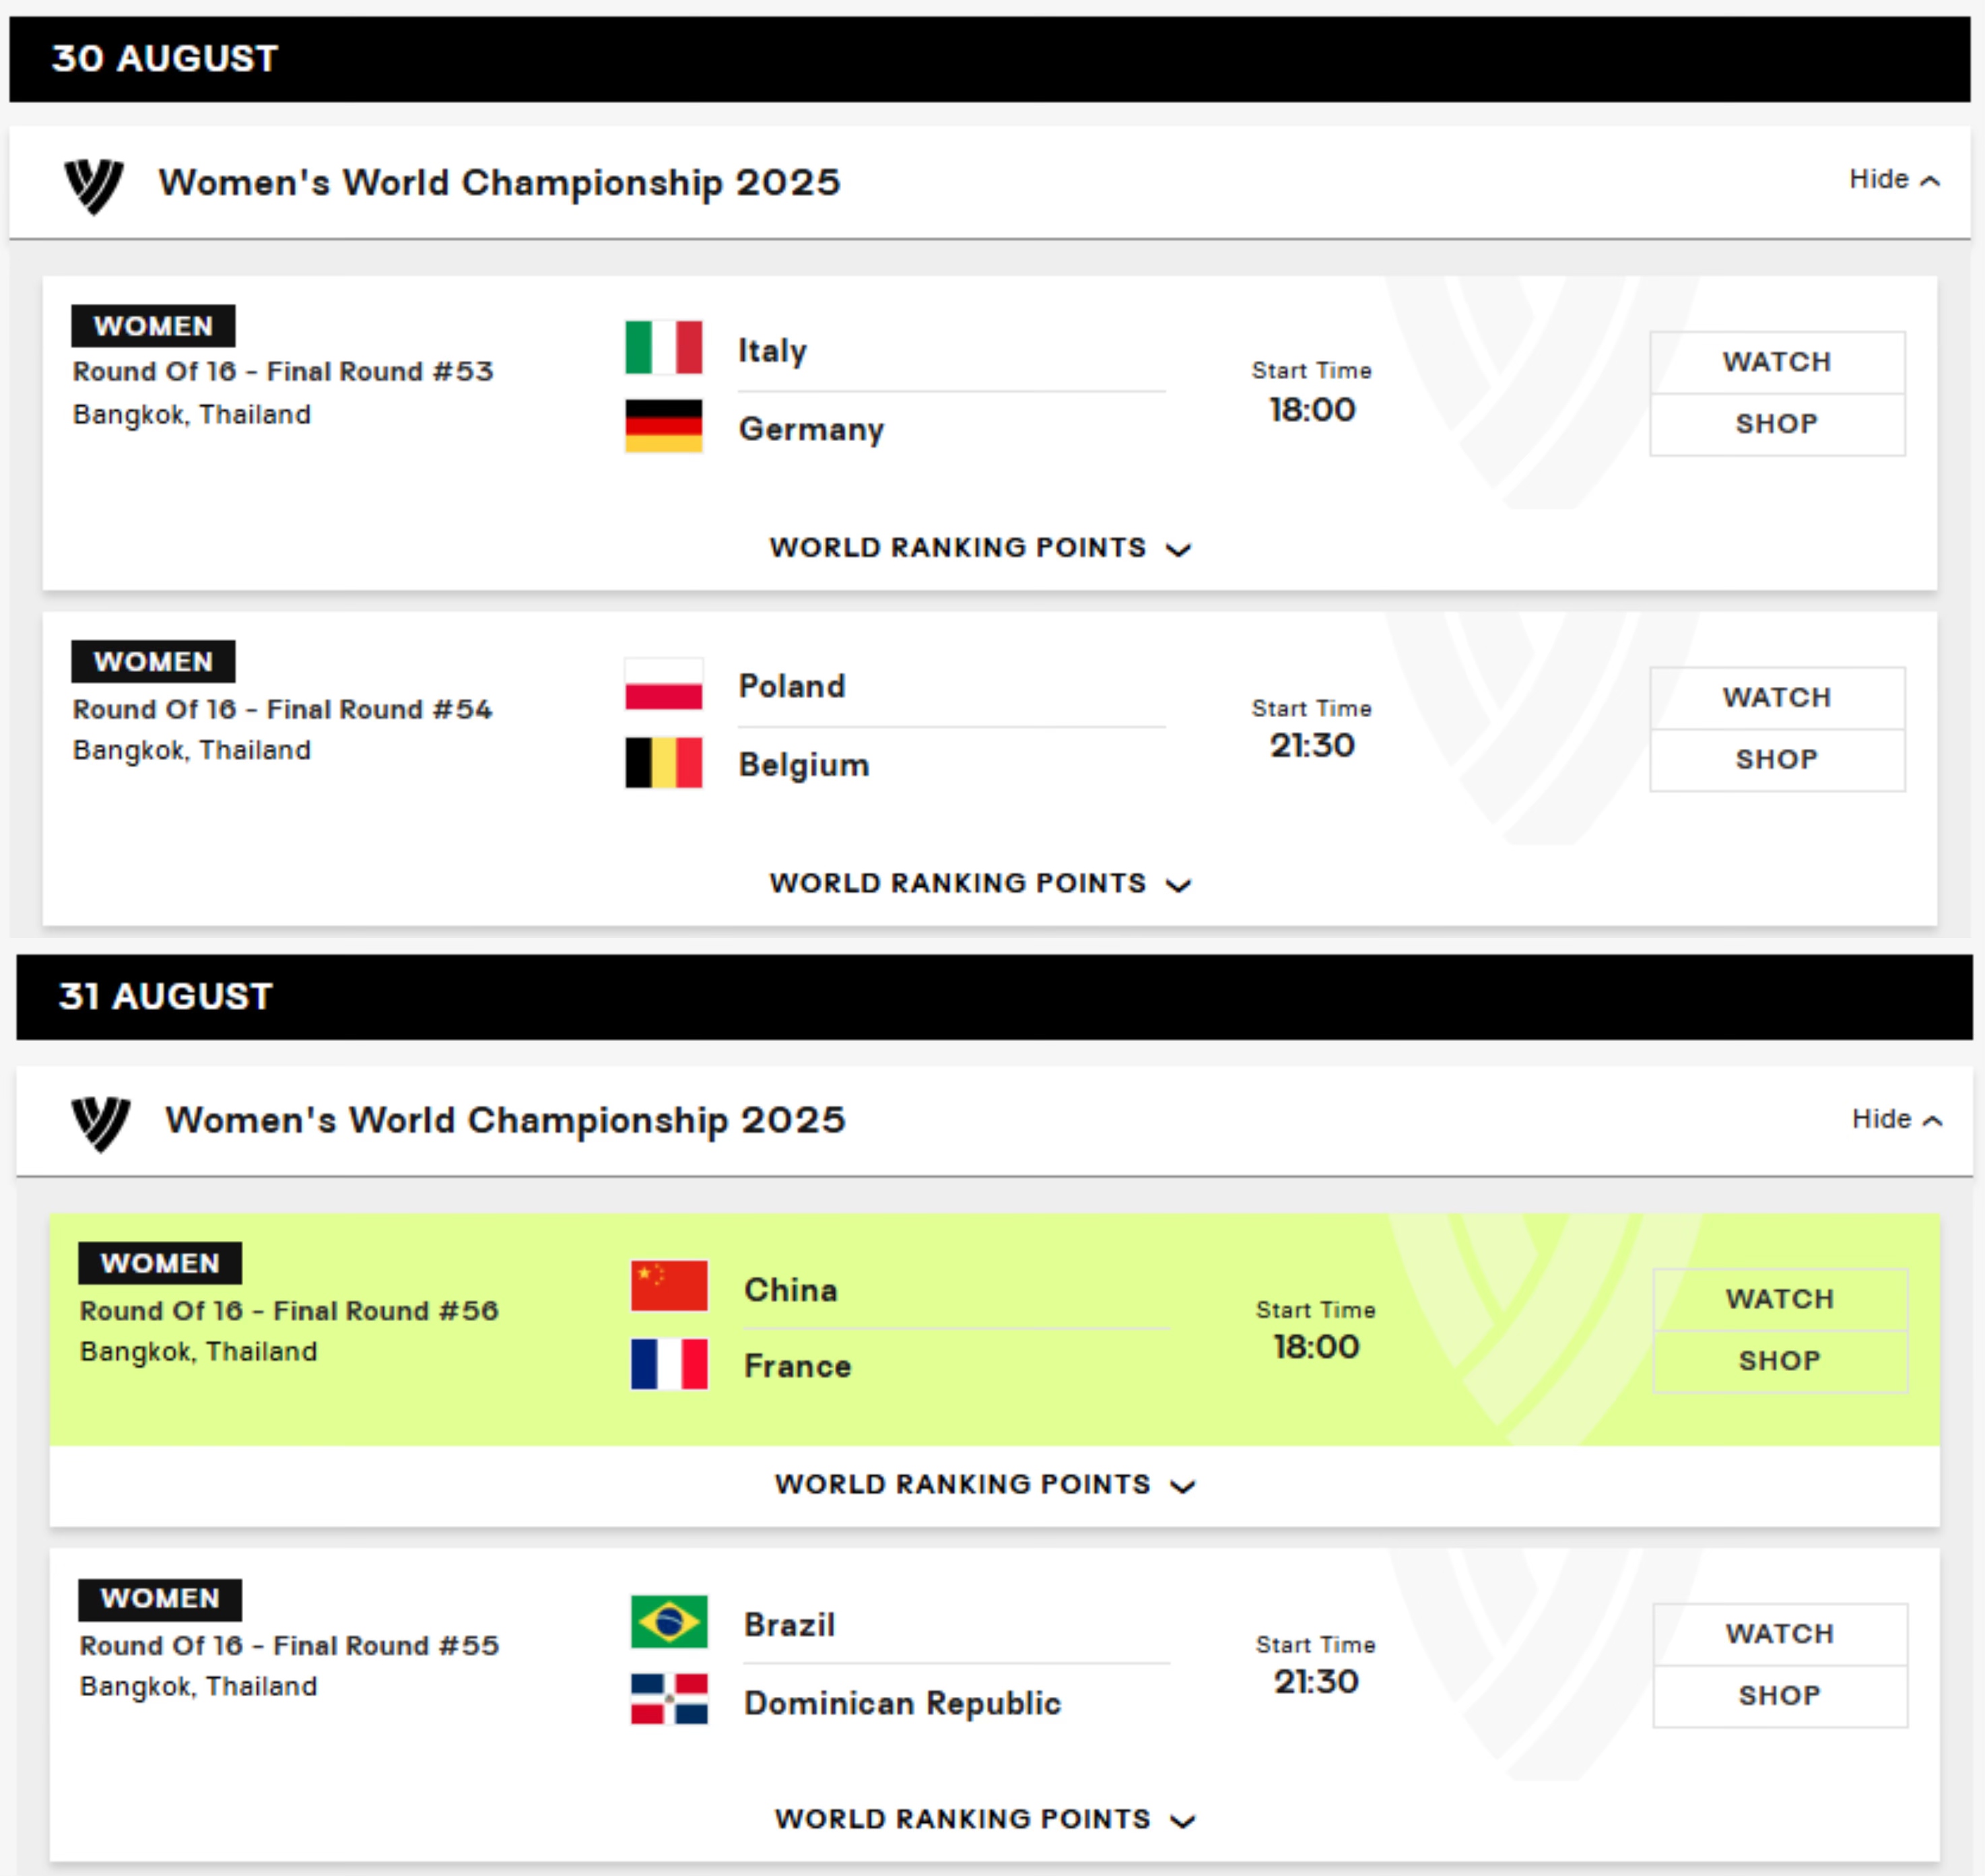Click the Belgium flag icon
The image size is (1985, 1876).
[663, 763]
